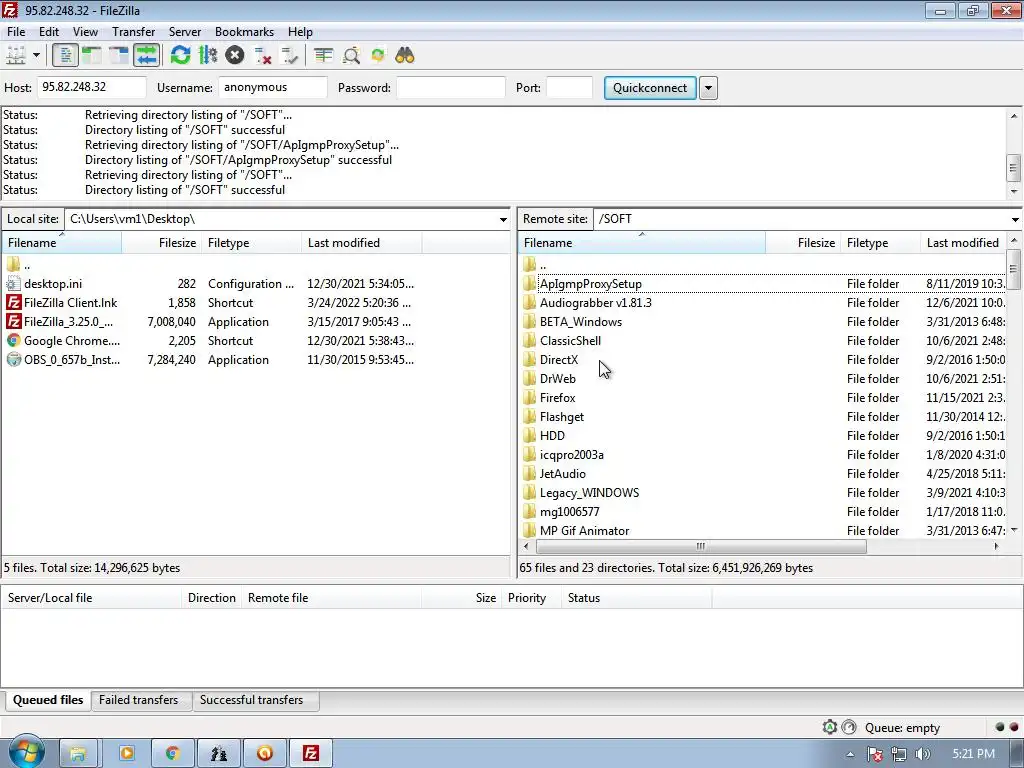Select the BETA_Windows folder
Image resolution: width=1024 pixels, height=768 pixels.
click(x=581, y=322)
